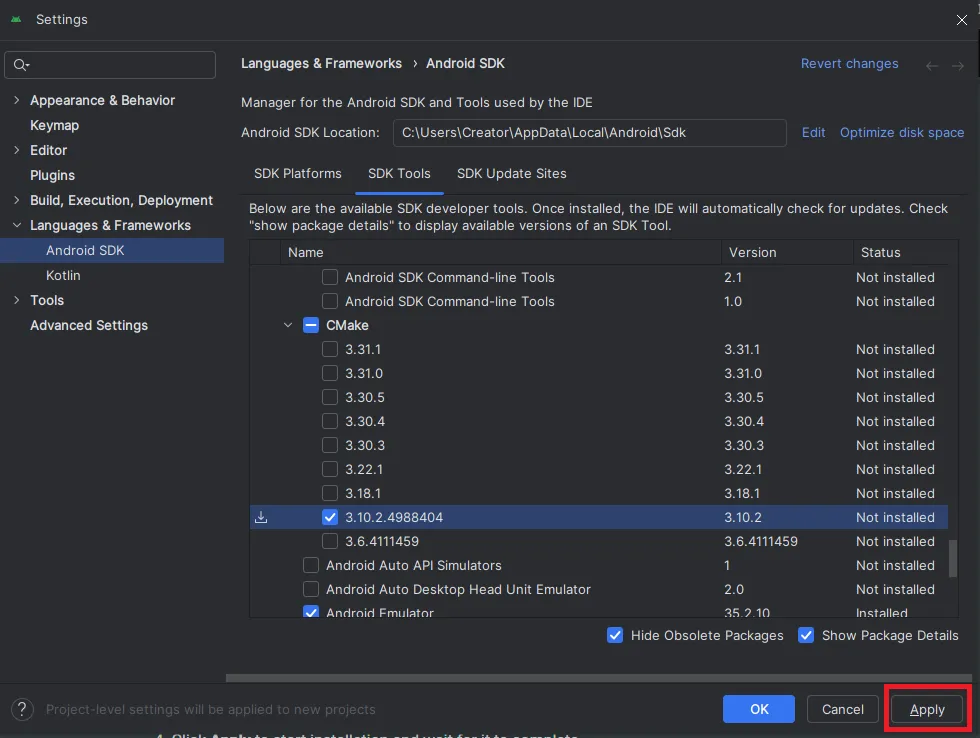
Task: Click Revert changes link
Action: (x=849, y=64)
